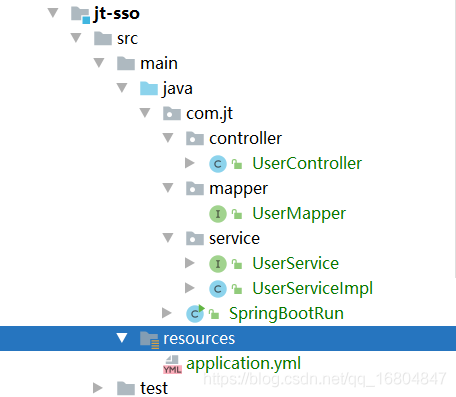Collapse the jt-sso module node
456x397 pixels.
pos(53,13)
